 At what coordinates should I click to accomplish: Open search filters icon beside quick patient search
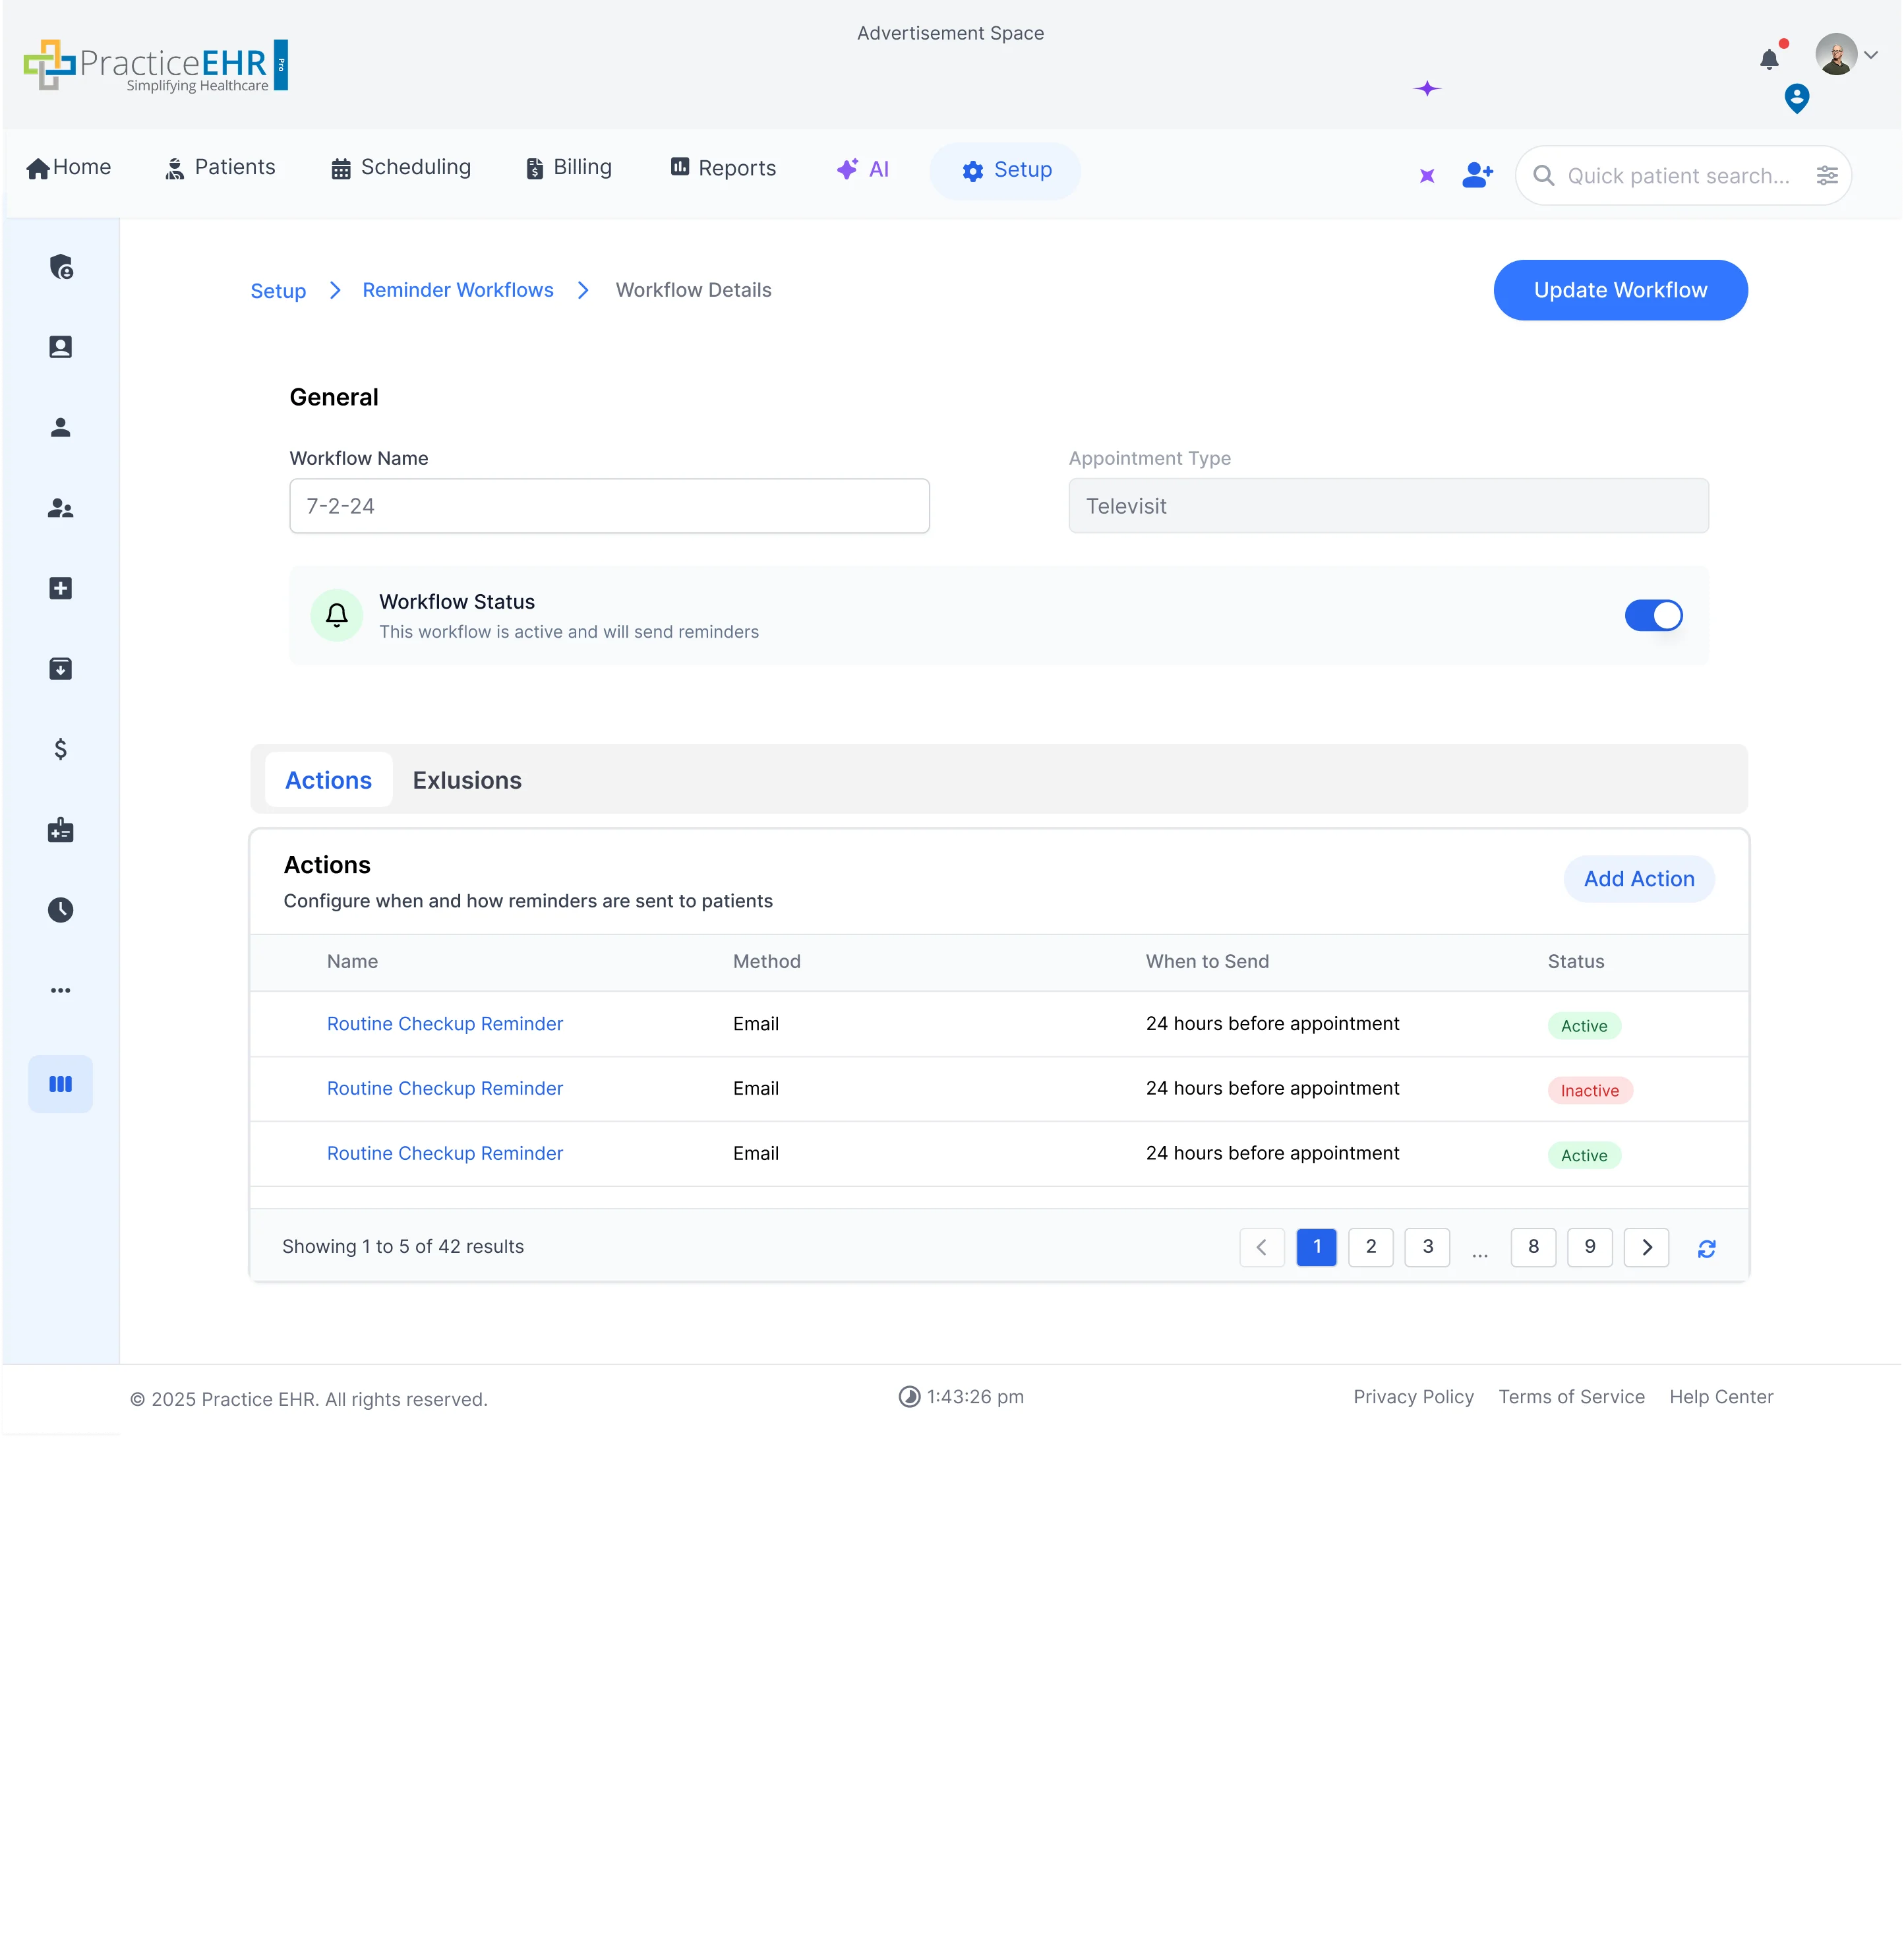tap(1828, 175)
